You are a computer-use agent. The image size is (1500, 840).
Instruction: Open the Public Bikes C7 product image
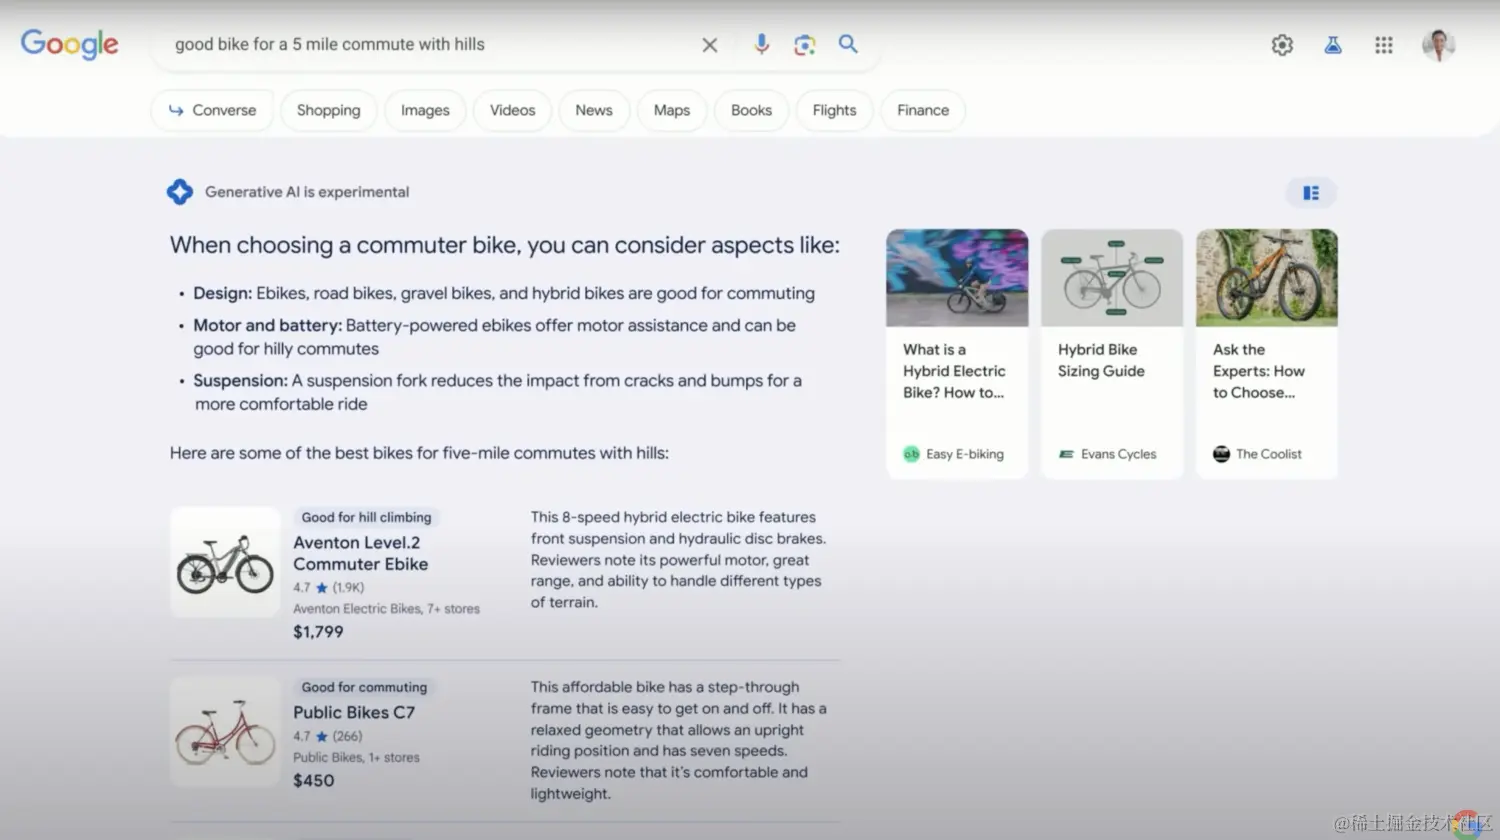click(225, 732)
